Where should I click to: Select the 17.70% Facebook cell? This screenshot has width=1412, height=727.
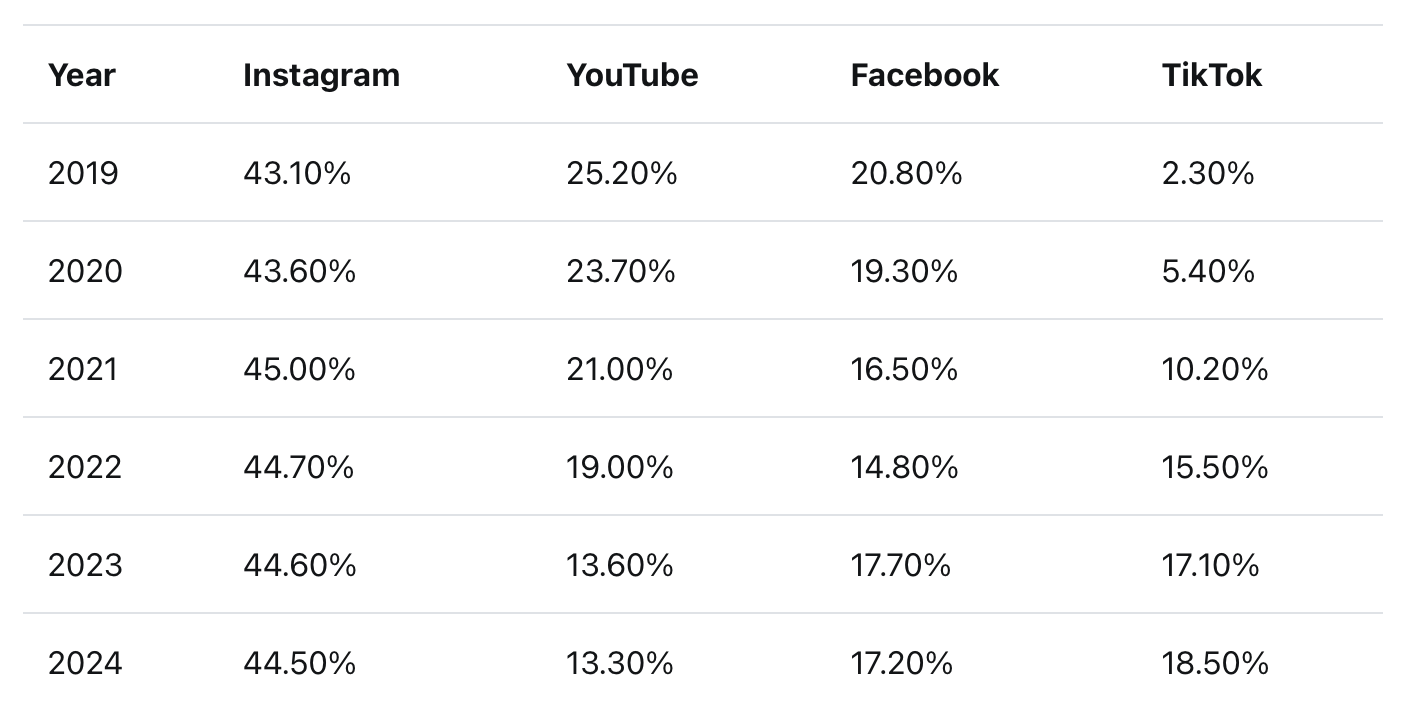[900, 565]
